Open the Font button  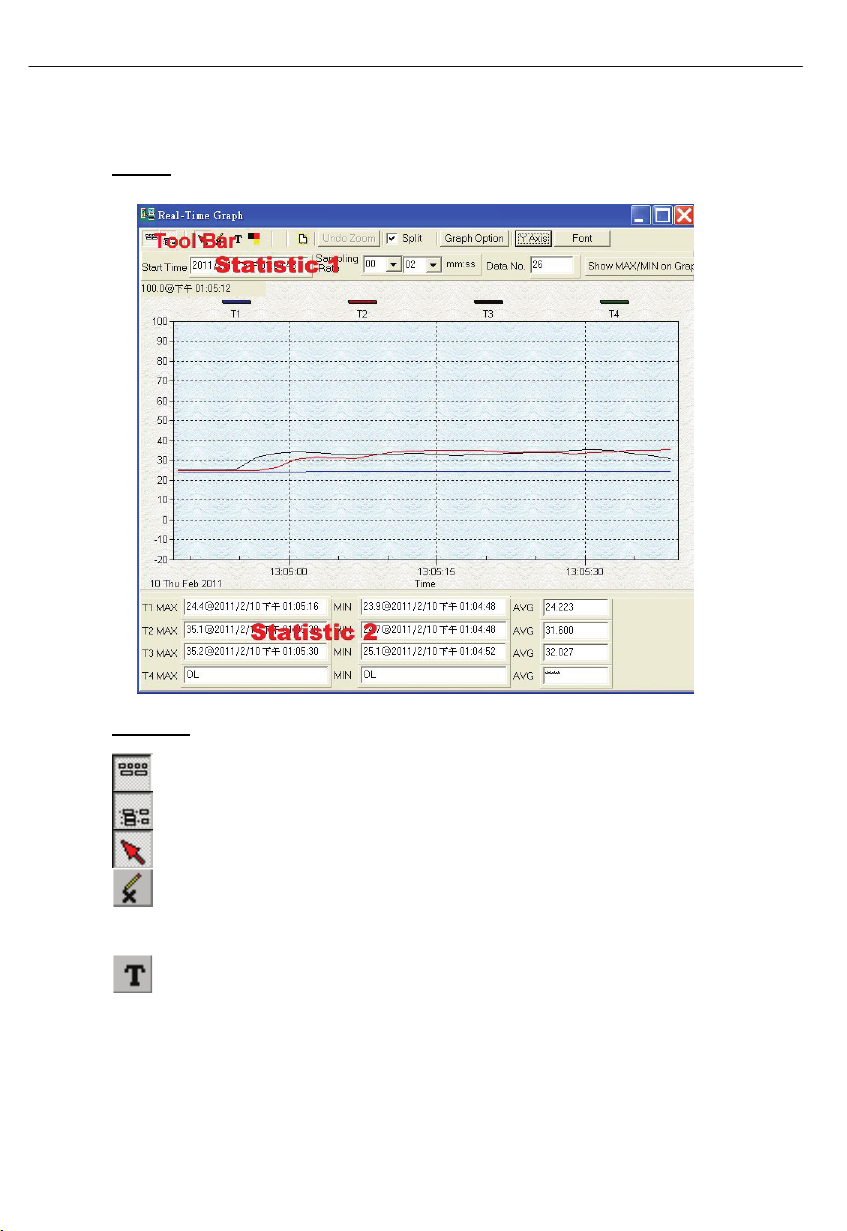tap(582, 239)
